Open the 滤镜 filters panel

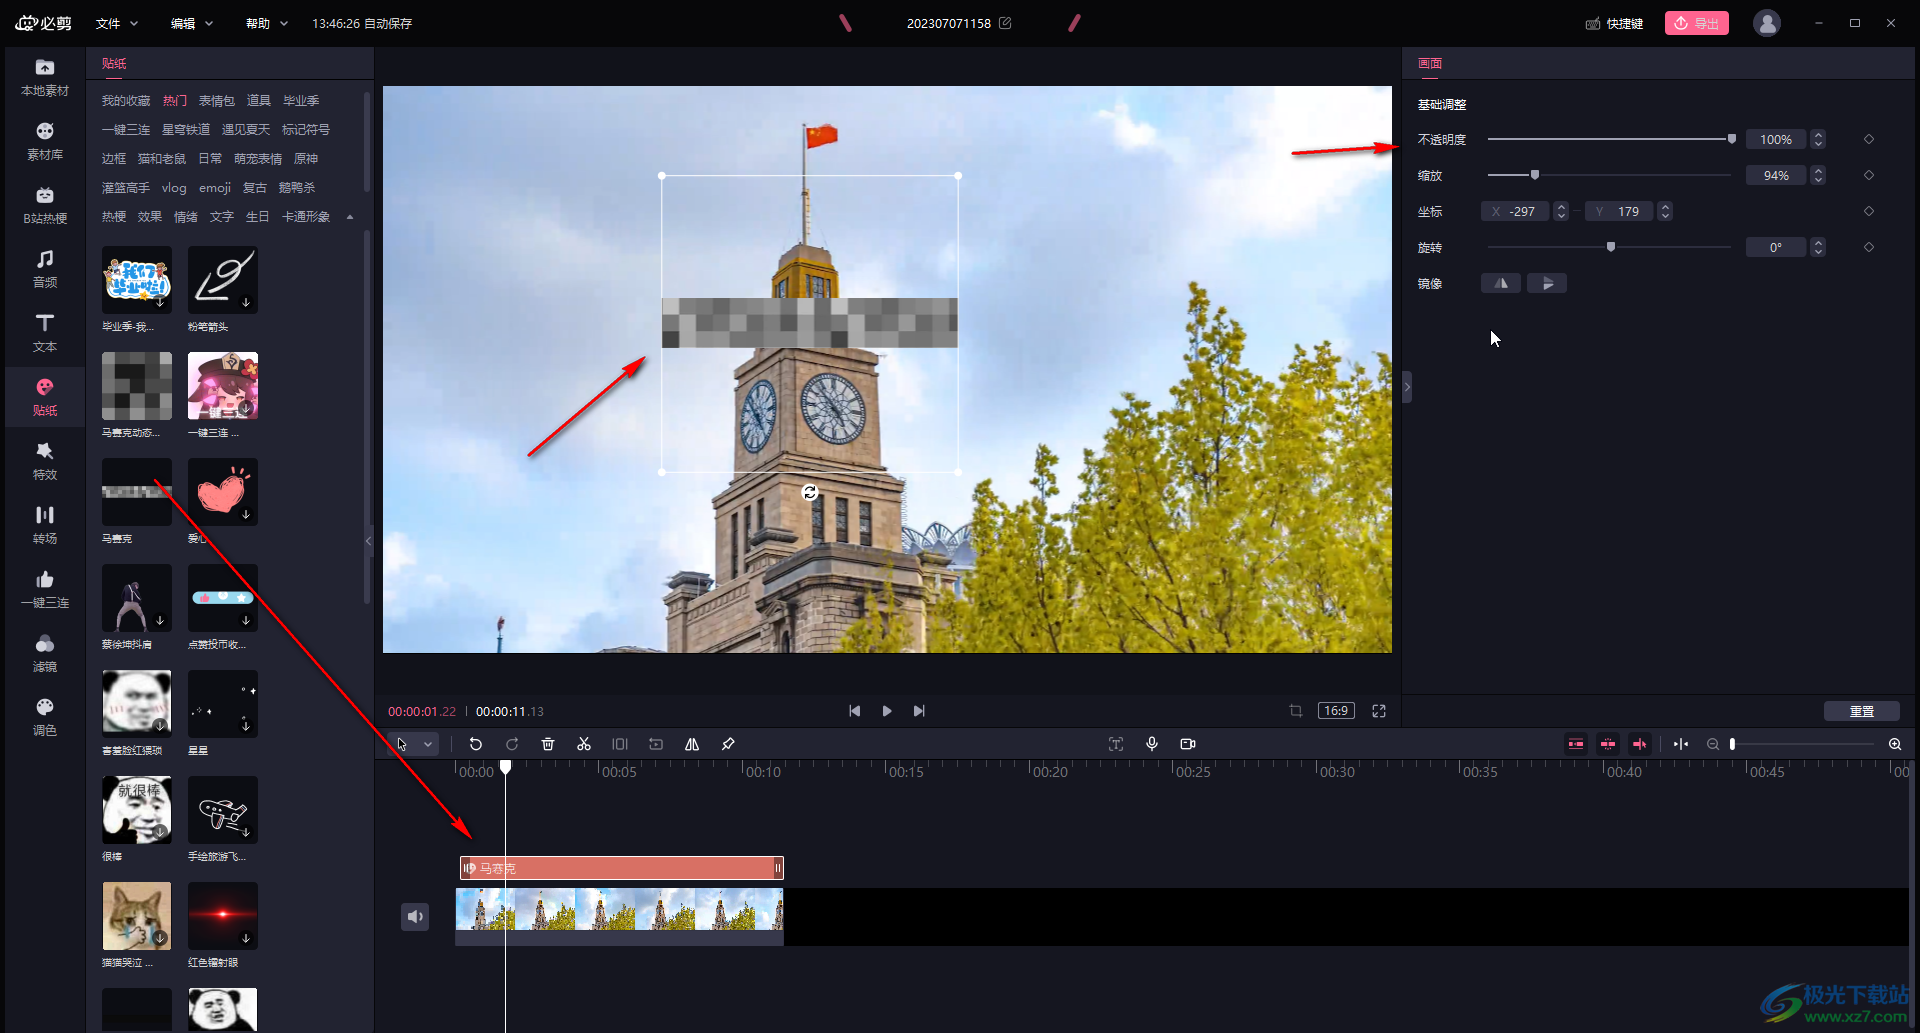pyautogui.click(x=45, y=654)
